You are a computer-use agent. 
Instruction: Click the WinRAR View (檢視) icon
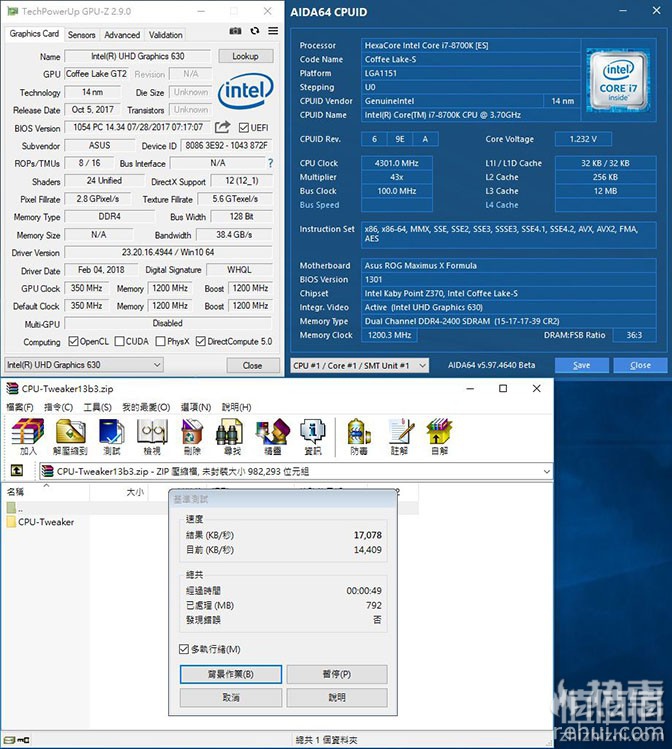[x=152, y=437]
